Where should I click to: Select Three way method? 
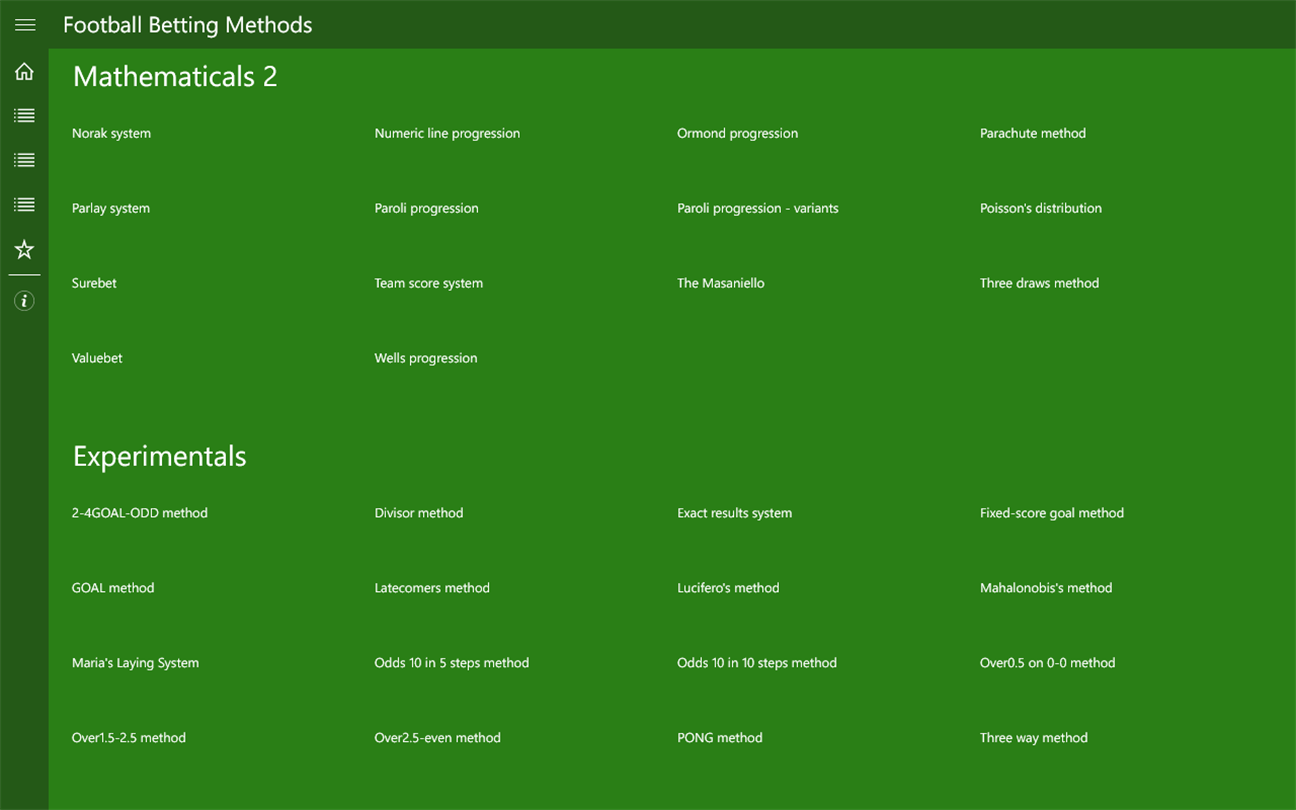[1033, 738]
